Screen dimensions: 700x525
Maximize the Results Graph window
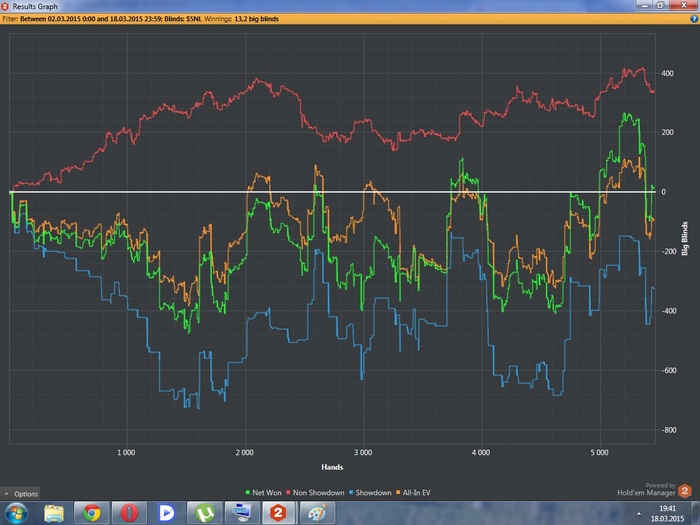coord(660,5)
